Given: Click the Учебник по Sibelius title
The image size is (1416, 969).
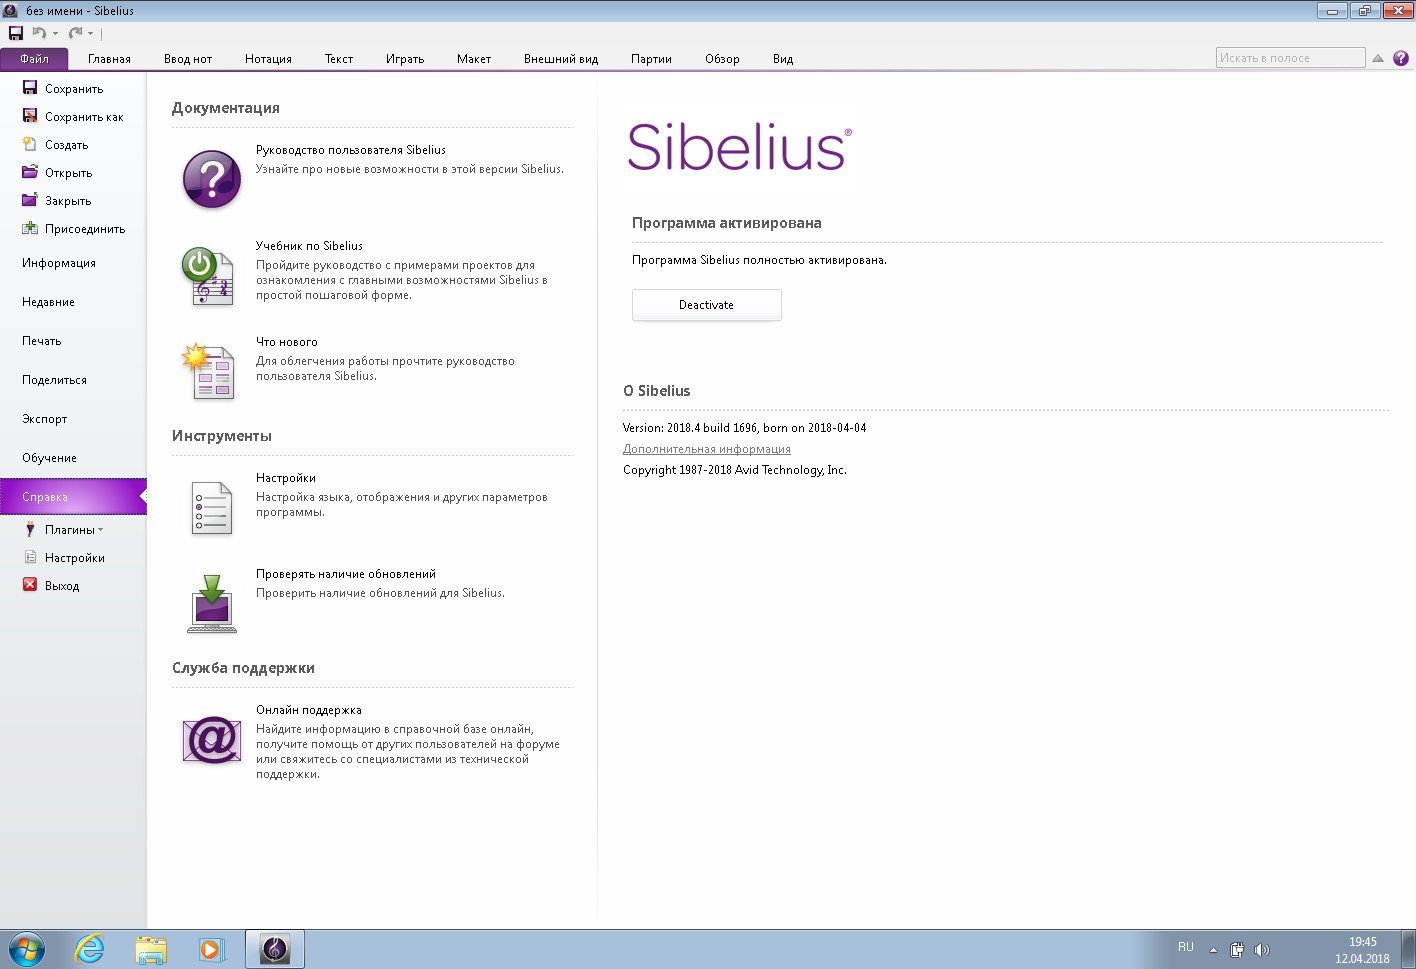Looking at the screenshot, I should 309,246.
